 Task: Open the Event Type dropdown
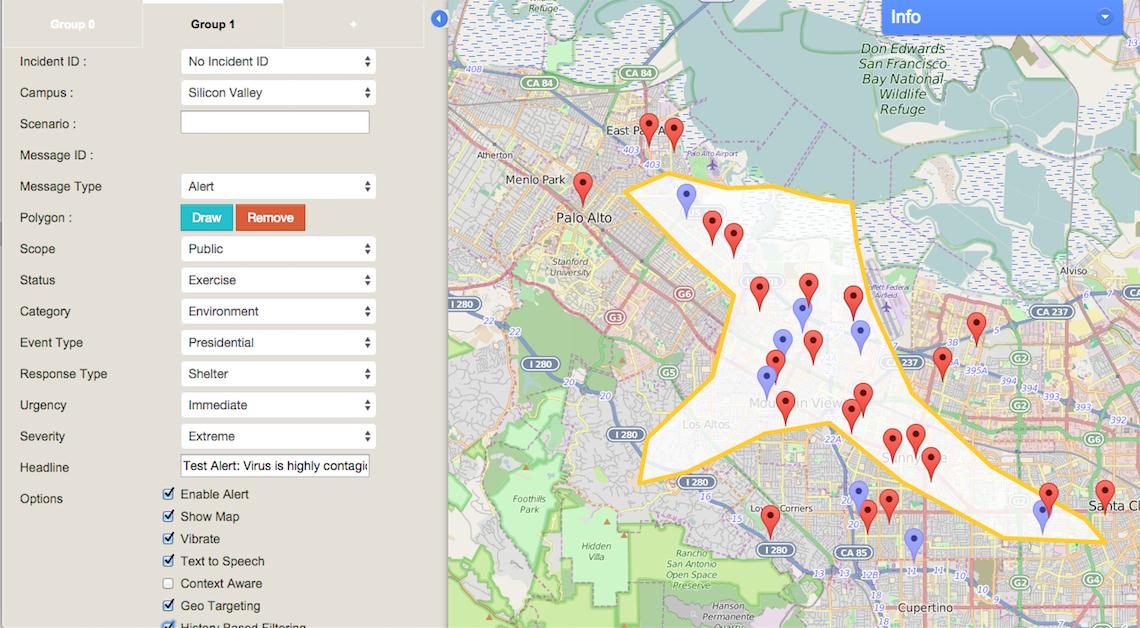(278, 343)
